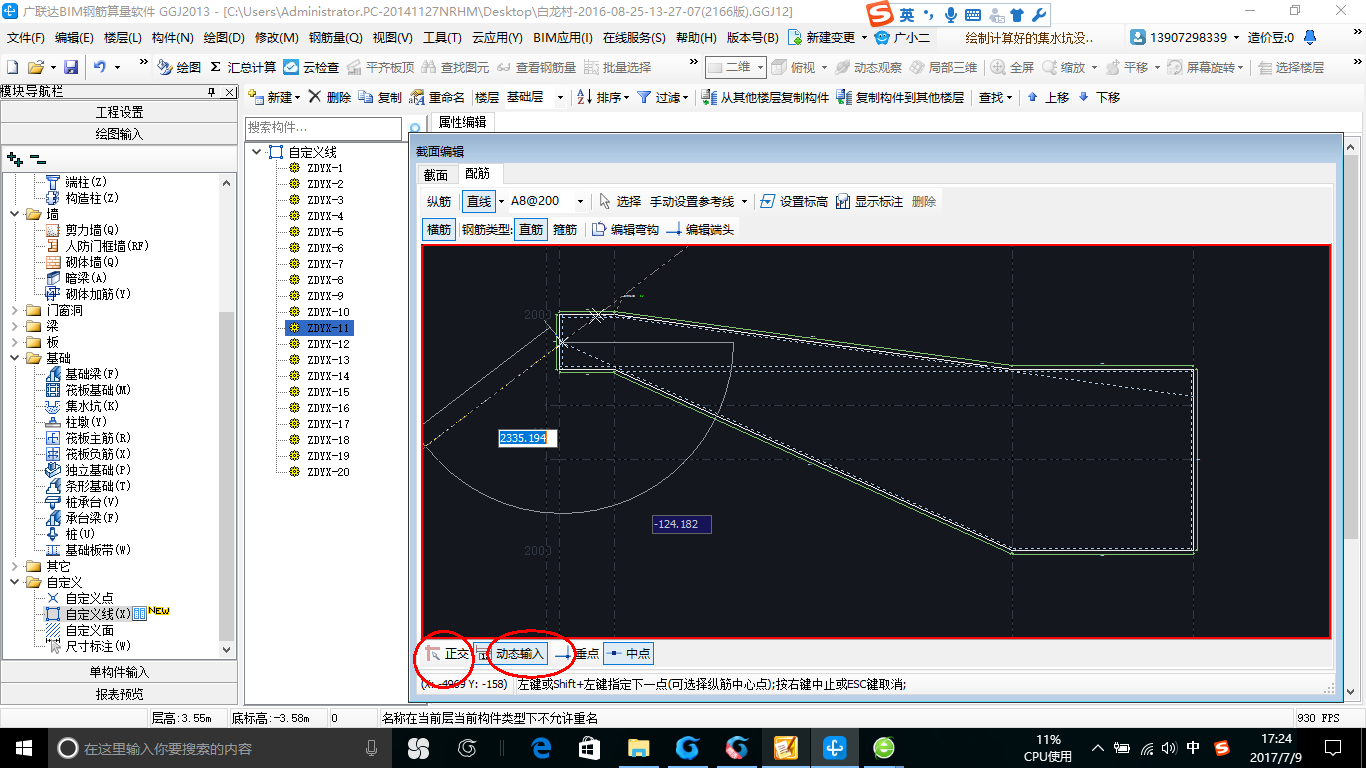Click 复制构件到其他楼层
Image resolution: width=1366 pixels, height=768 pixels.
tap(900, 97)
